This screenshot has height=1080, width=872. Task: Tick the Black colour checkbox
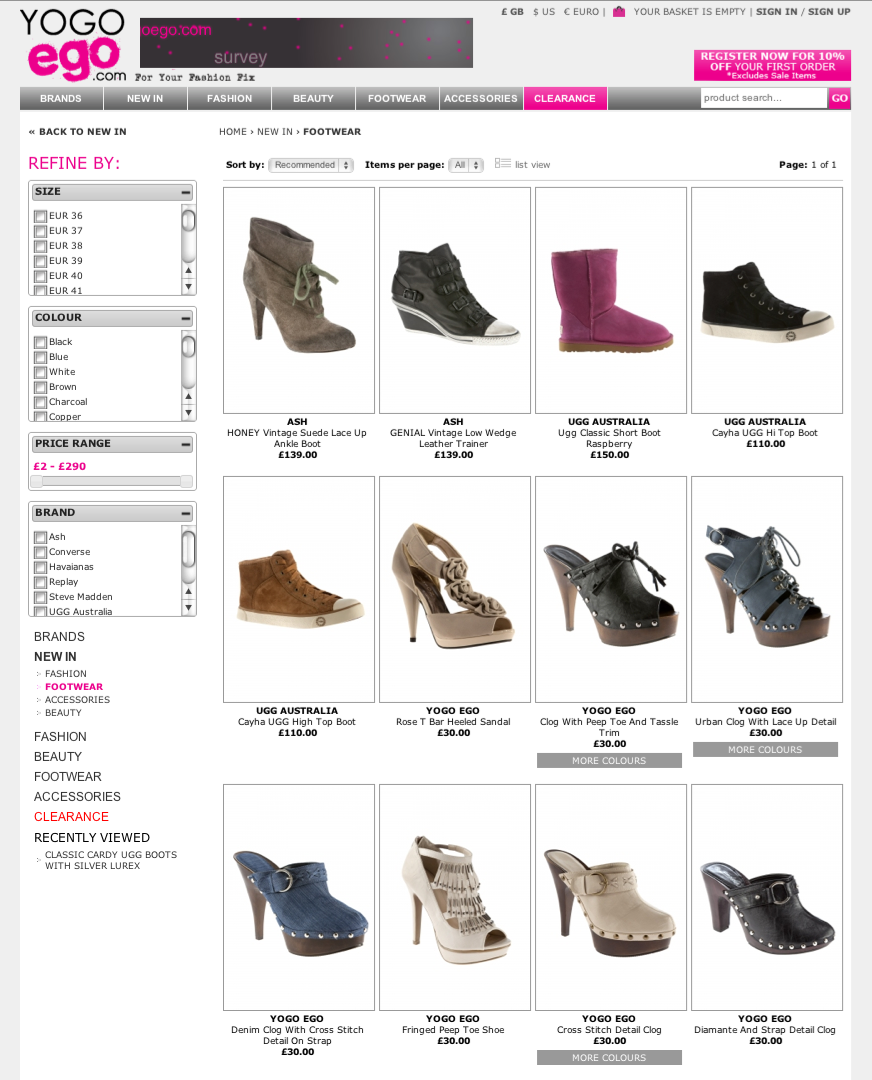[x=41, y=342]
